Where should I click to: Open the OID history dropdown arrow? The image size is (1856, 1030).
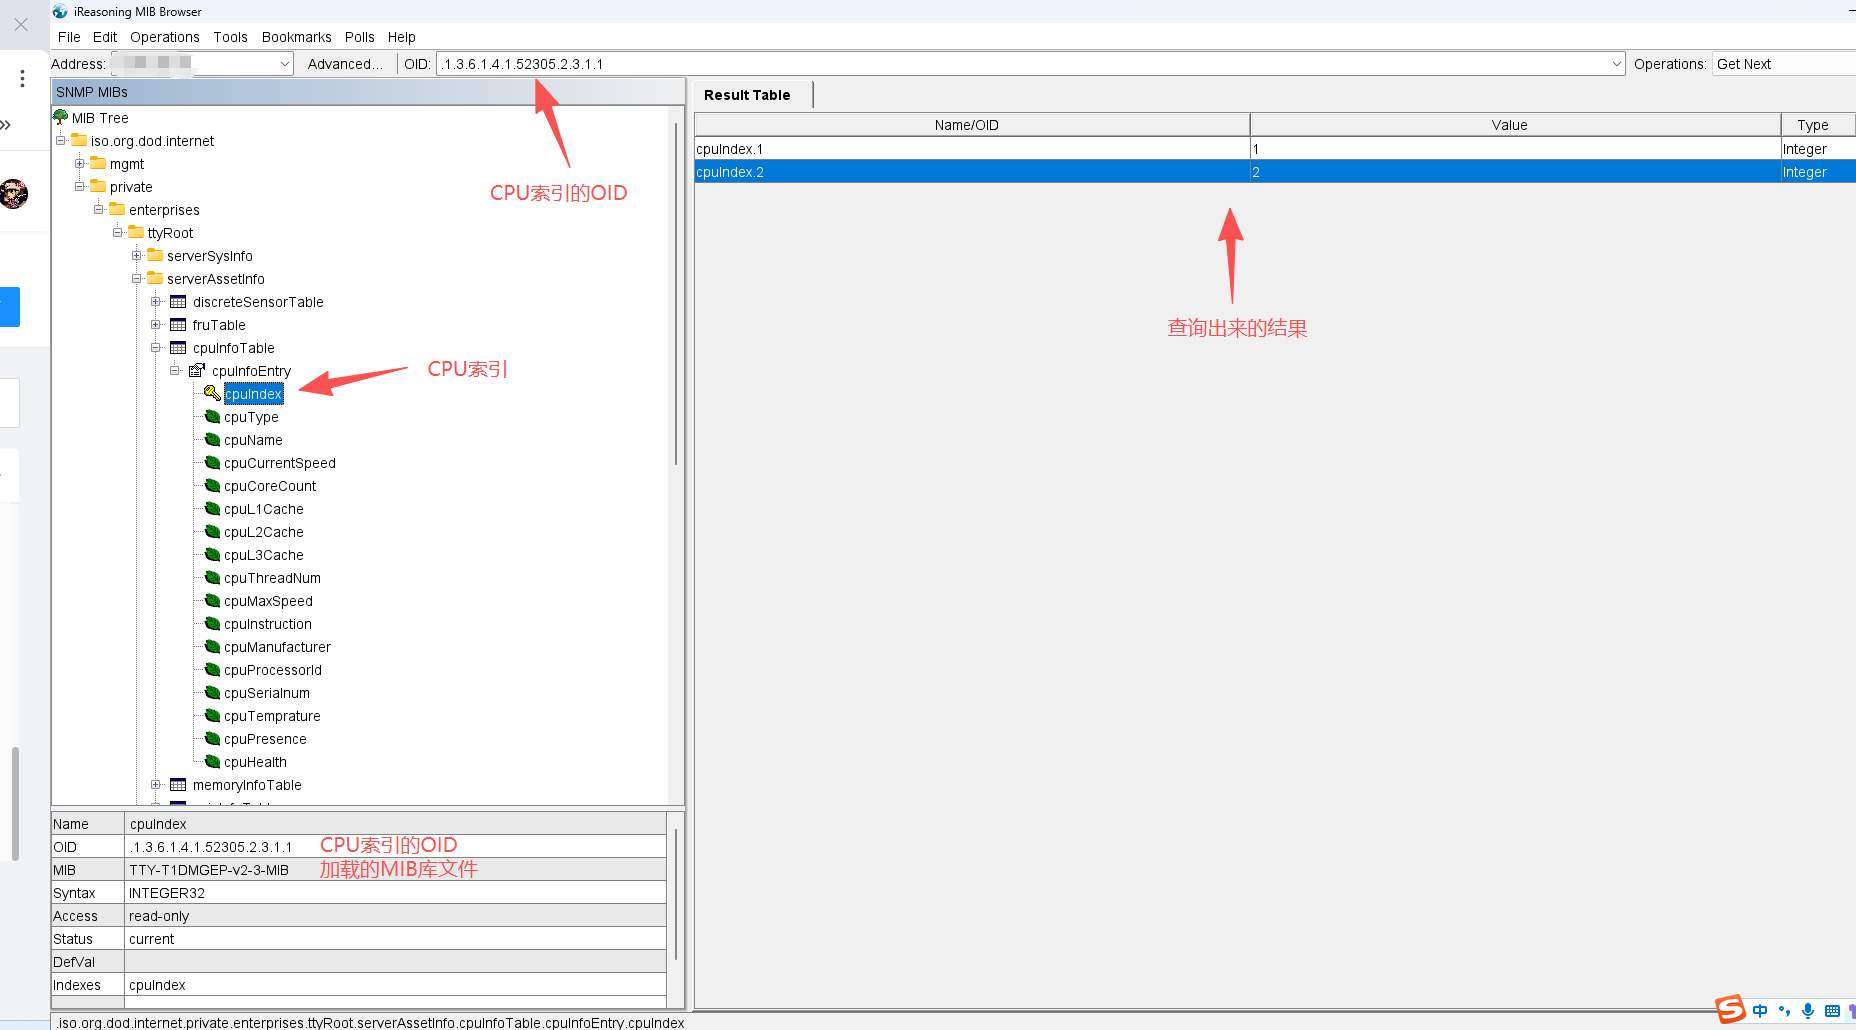point(1617,64)
